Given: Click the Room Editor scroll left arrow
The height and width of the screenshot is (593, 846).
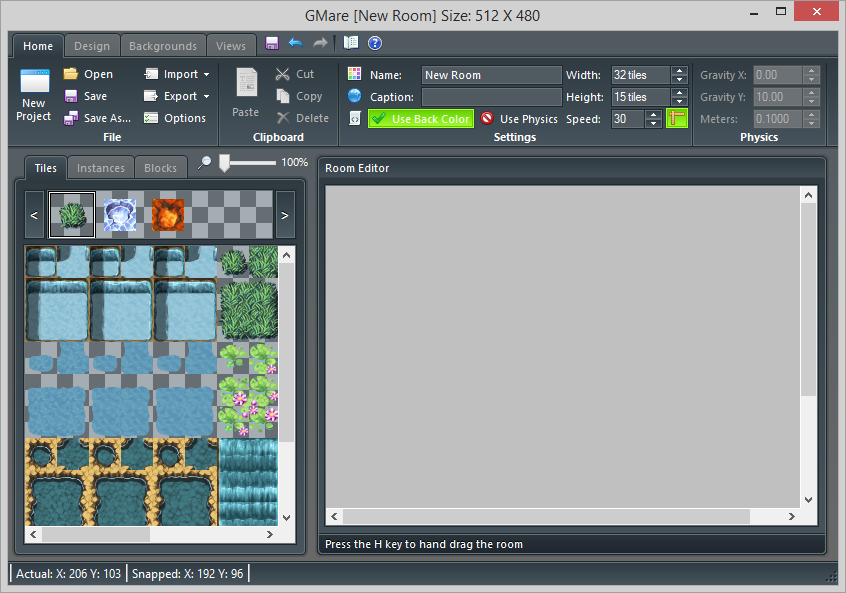Looking at the screenshot, I should [x=335, y=516].
